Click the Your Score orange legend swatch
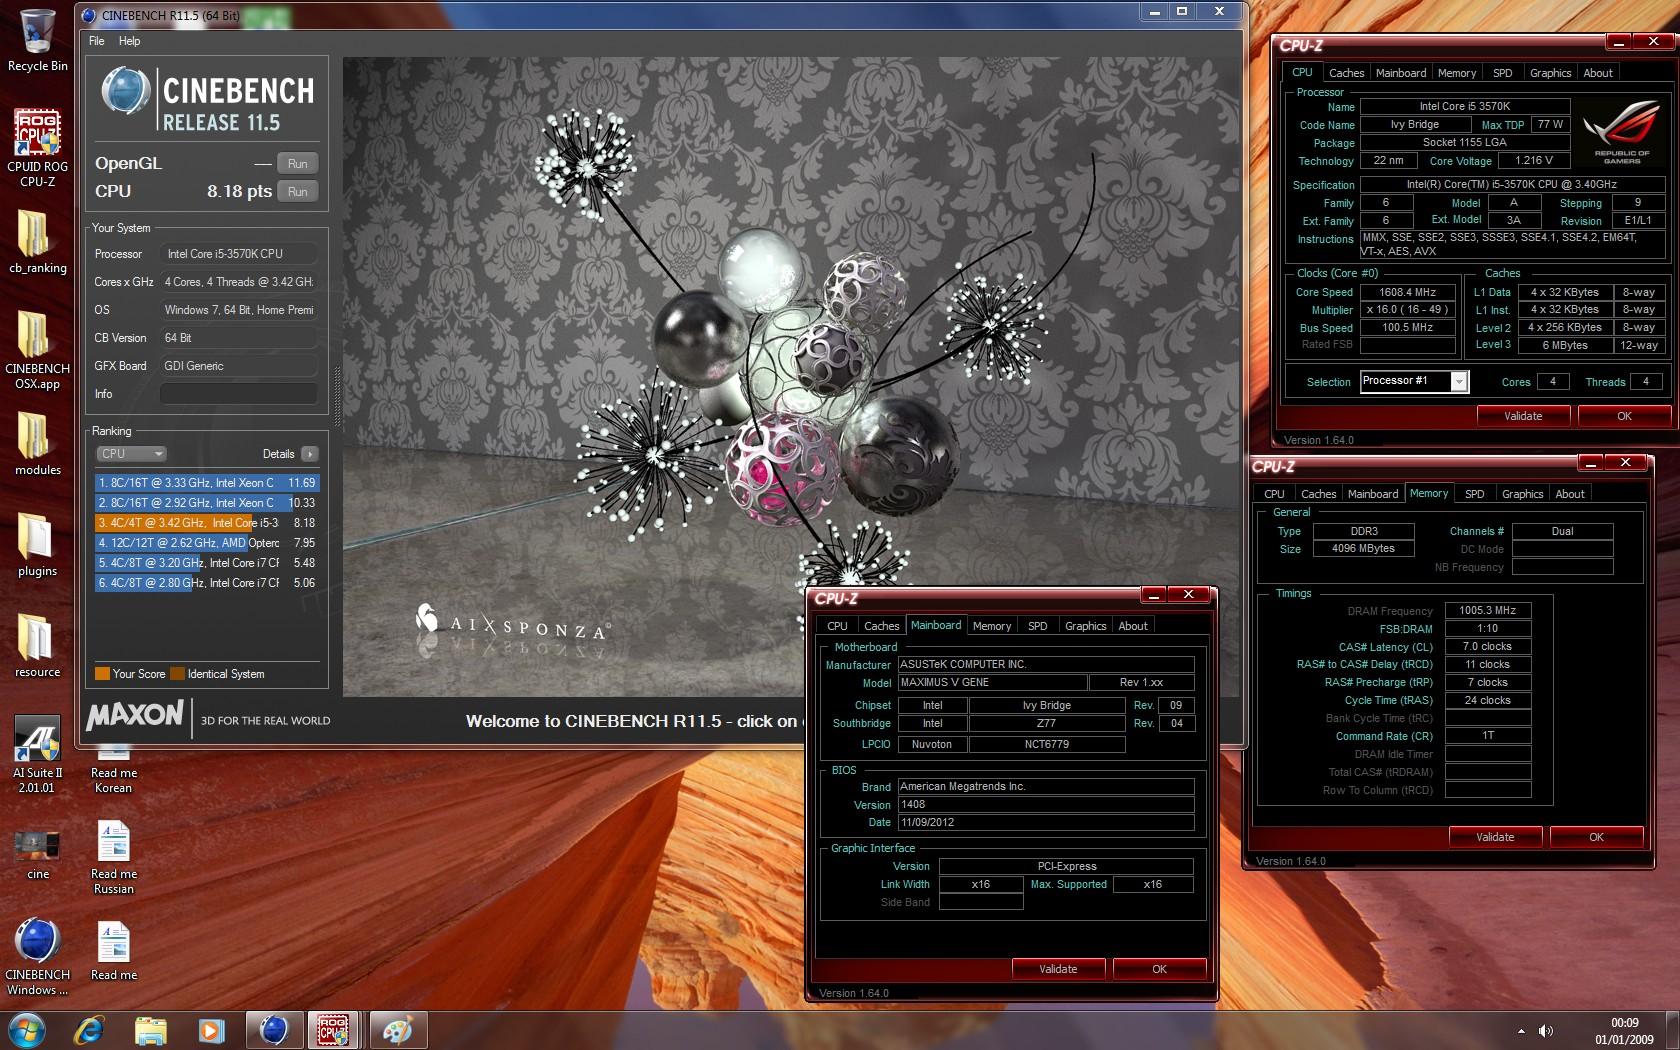 [x=102, y=674]
